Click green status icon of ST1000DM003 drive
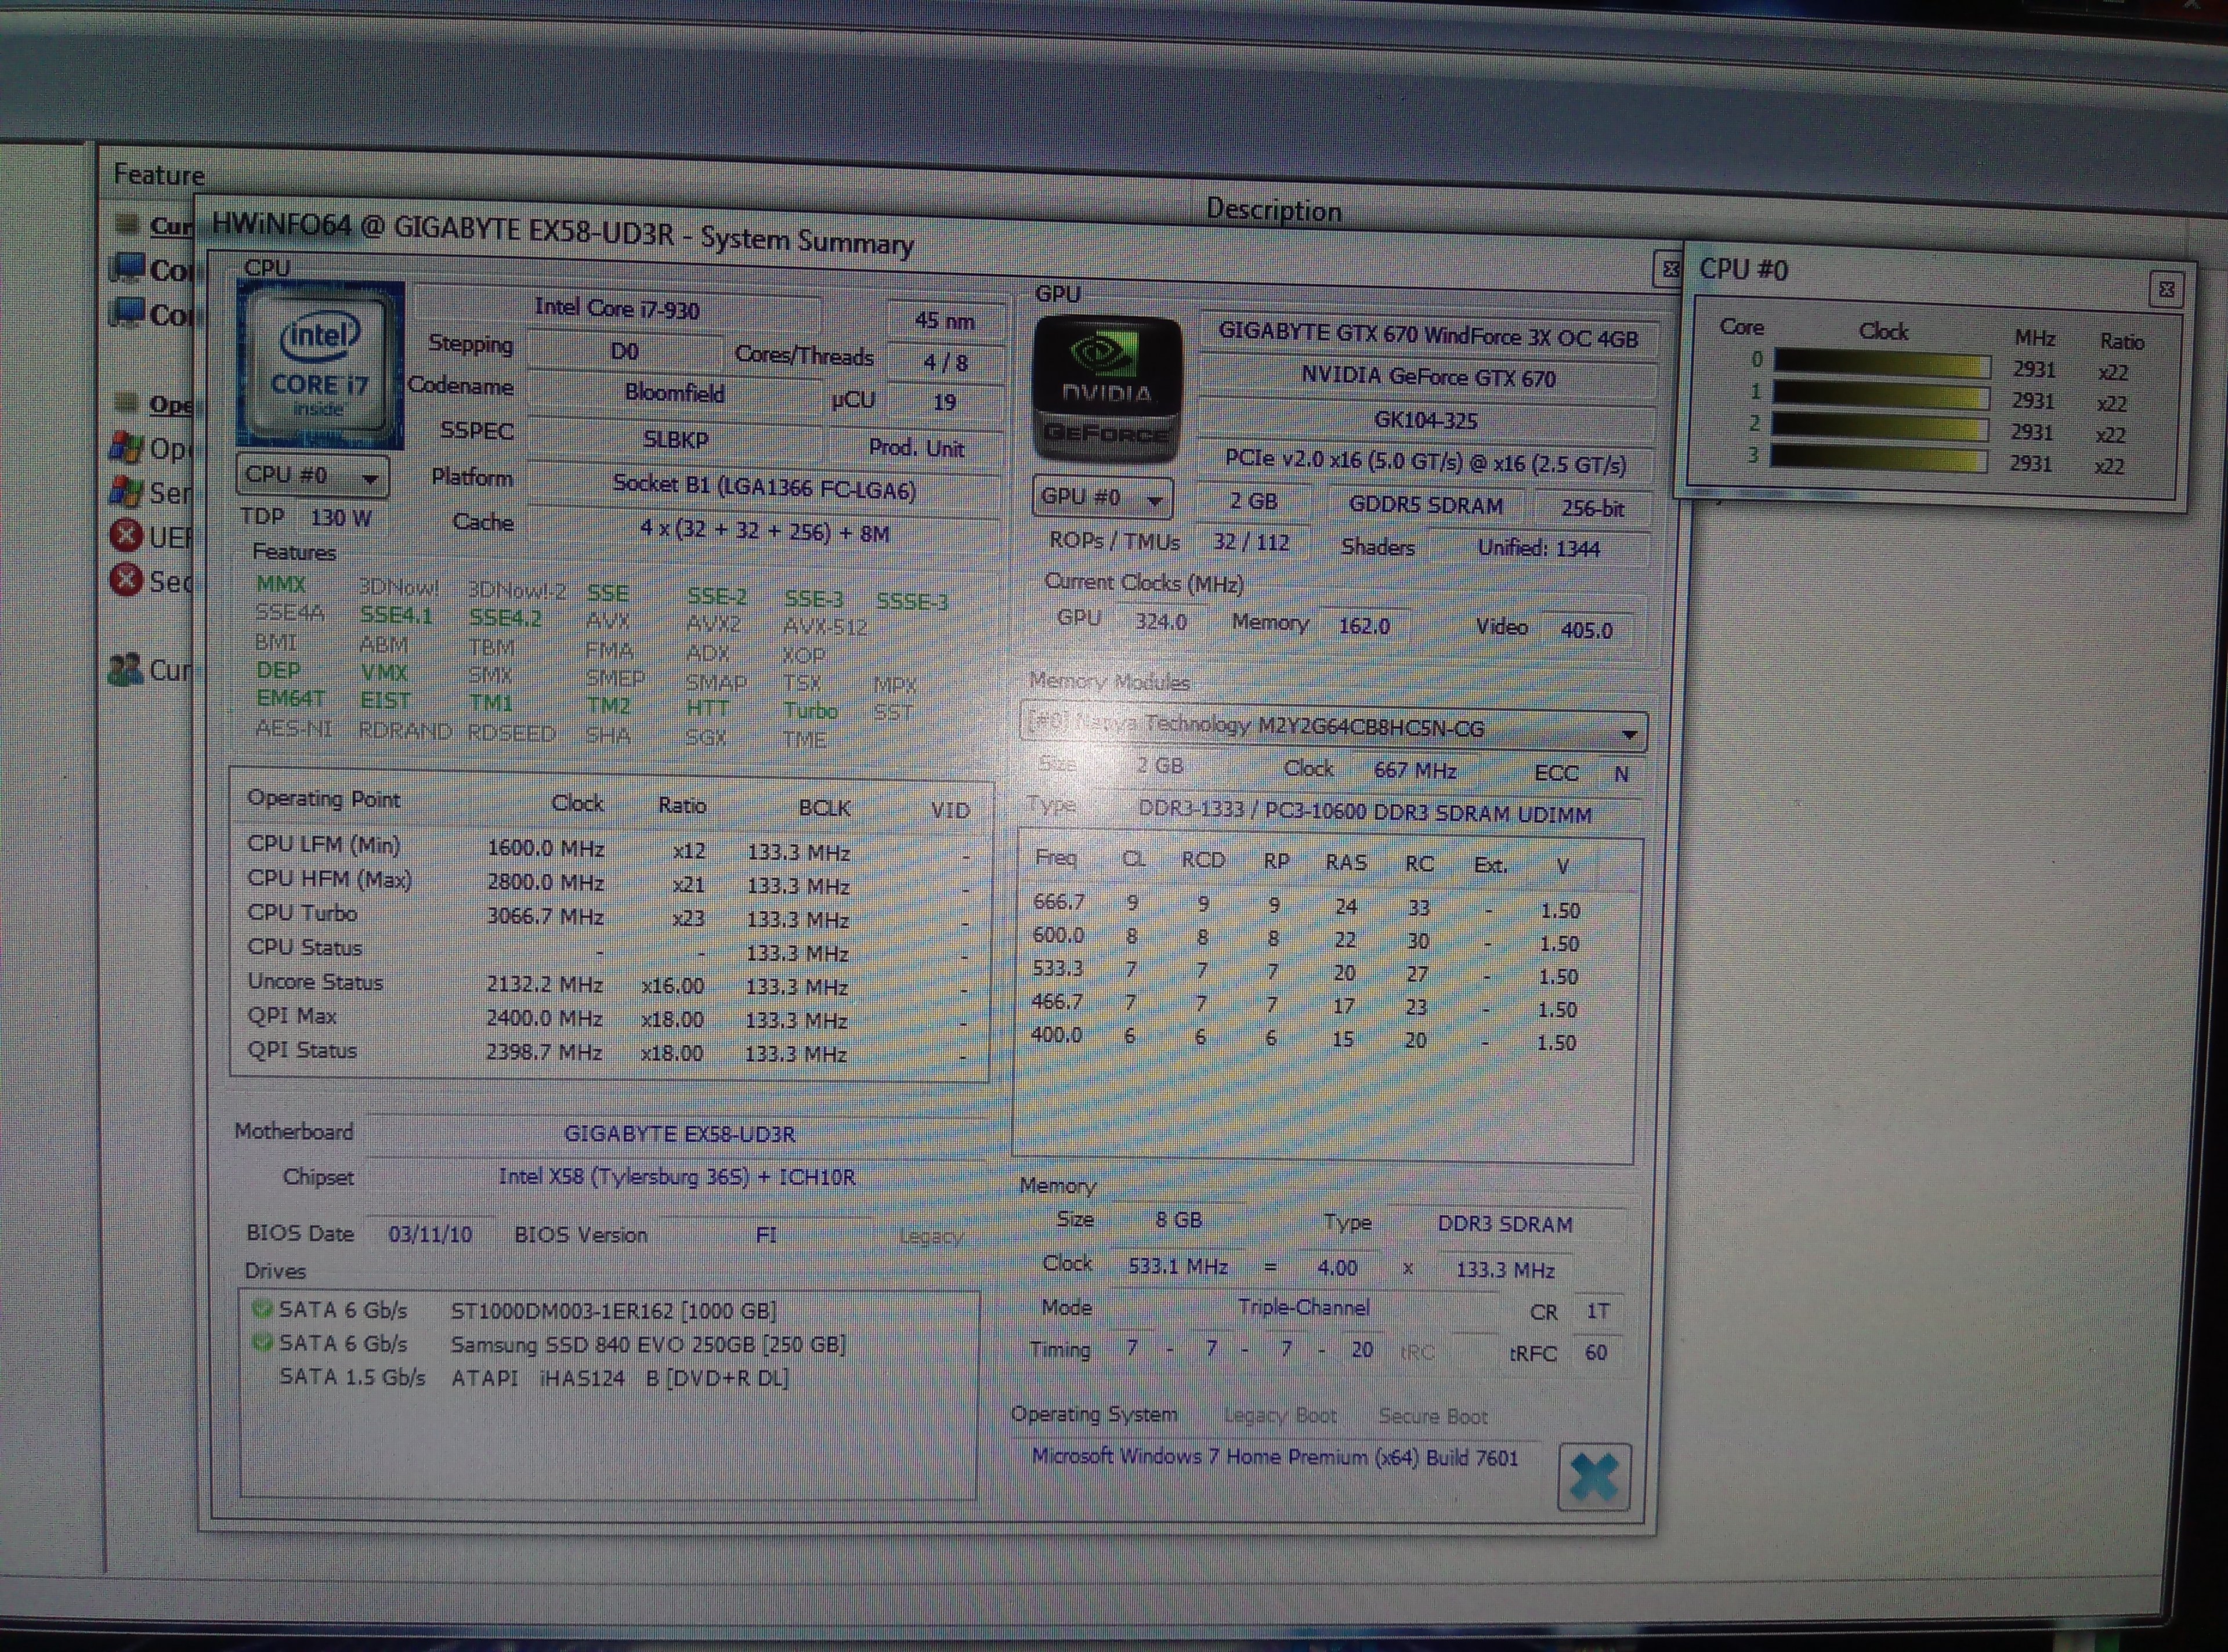 (262, 1308)
